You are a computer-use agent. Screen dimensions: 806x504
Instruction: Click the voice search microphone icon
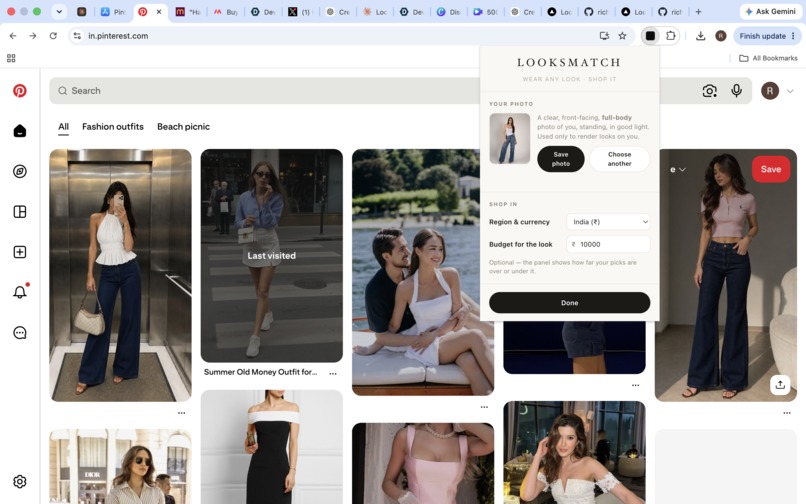coord(736,91)
